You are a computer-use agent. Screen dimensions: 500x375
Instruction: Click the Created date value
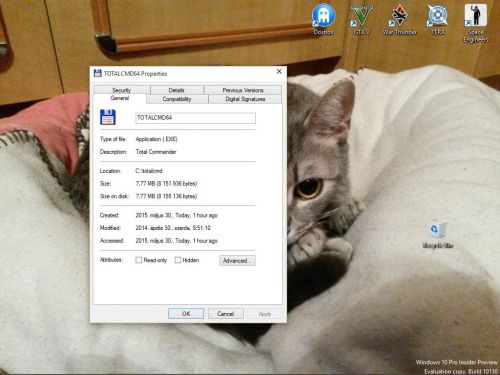tap(176, 215)
